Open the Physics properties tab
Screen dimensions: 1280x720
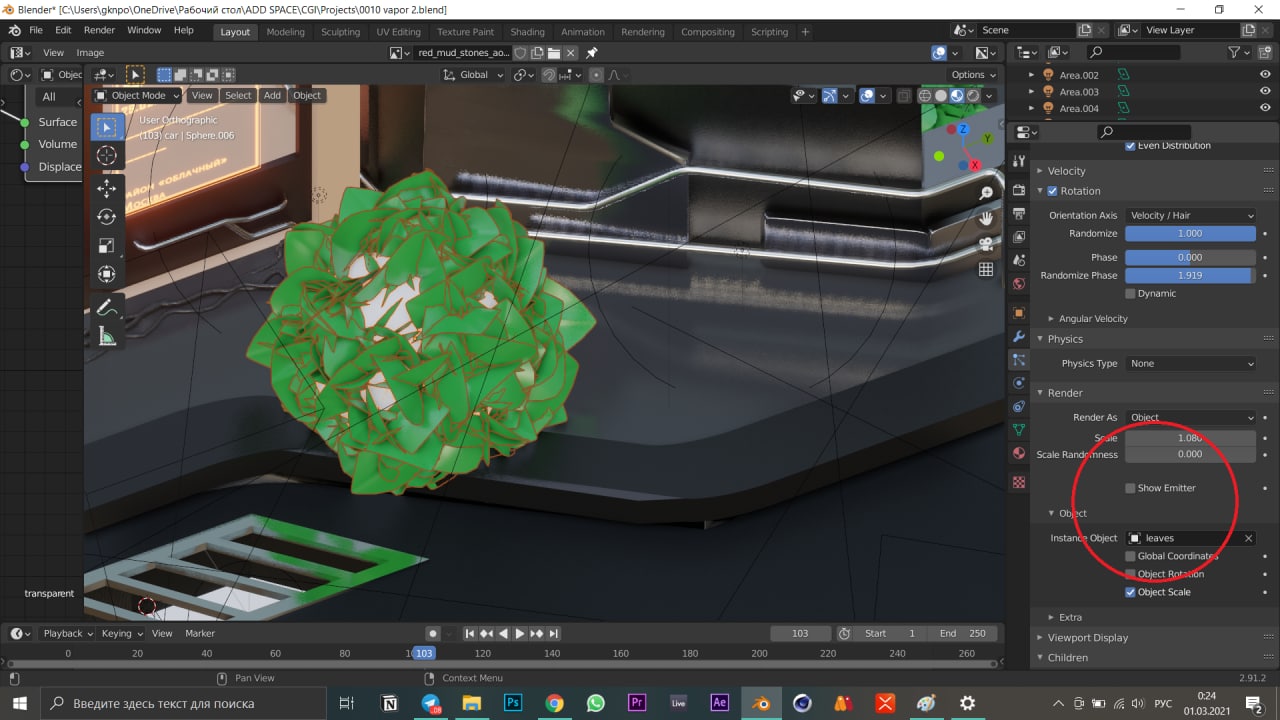point(1019,383)
